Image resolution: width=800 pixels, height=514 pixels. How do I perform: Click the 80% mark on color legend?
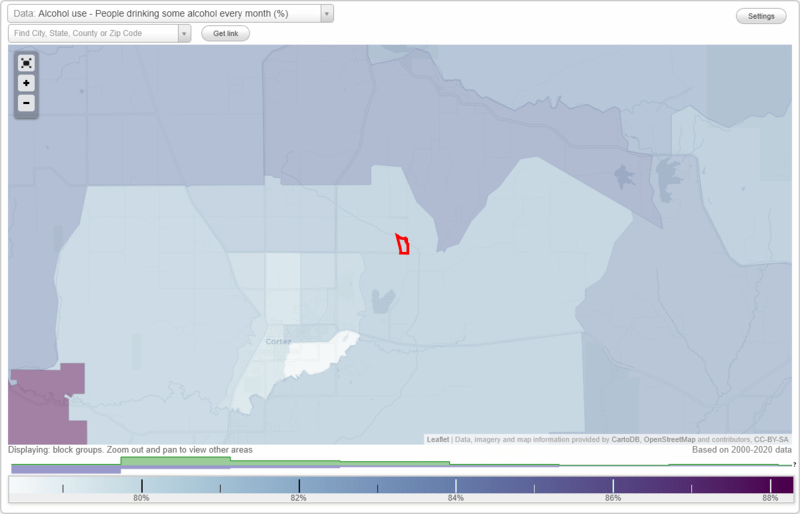(142, 485)
